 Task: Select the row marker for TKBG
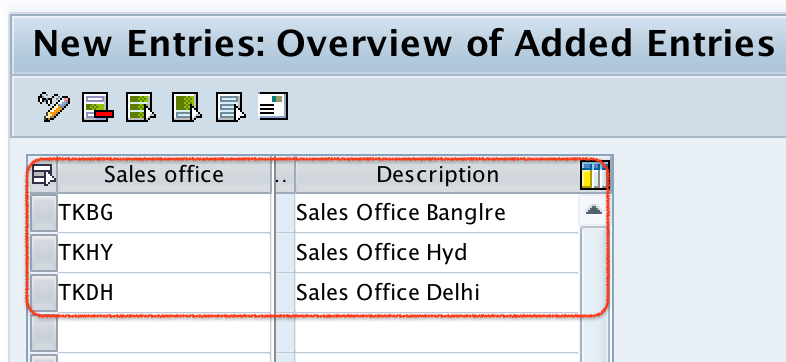44,213
